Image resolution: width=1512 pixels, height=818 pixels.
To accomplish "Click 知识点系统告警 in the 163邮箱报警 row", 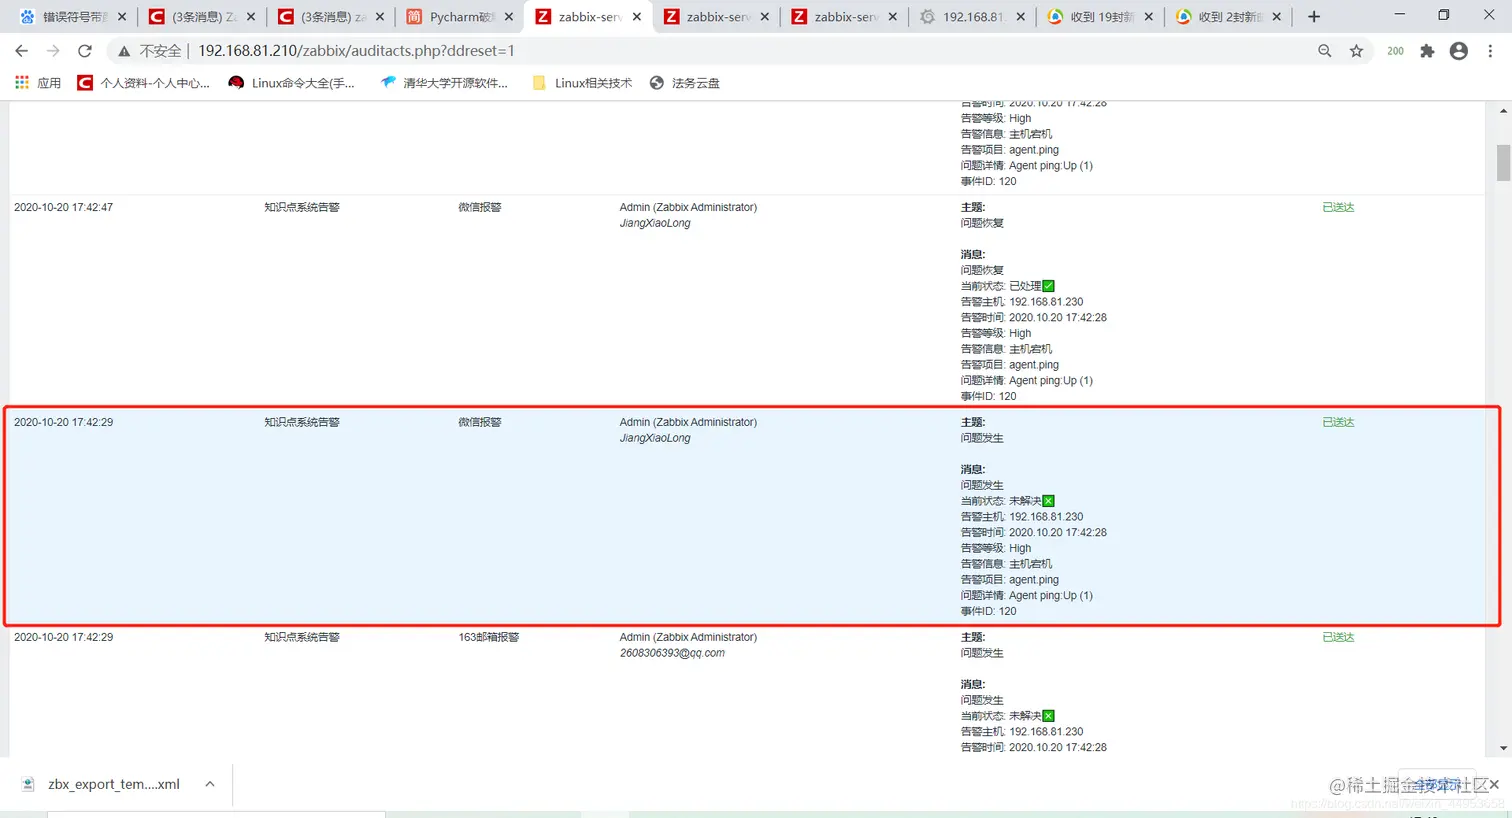I will 302,637.
